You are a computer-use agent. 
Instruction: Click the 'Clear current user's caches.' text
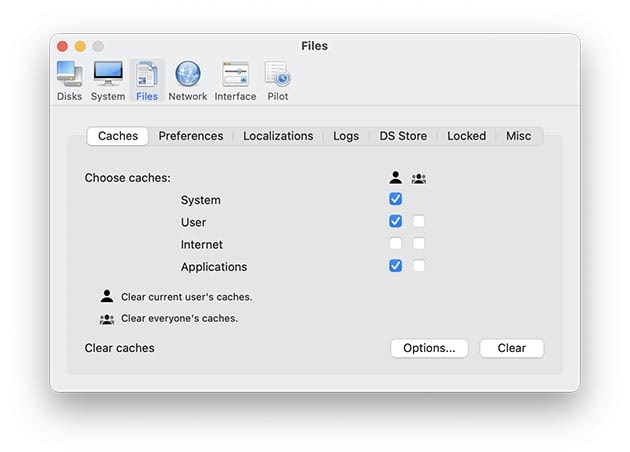tap(186, 297)
